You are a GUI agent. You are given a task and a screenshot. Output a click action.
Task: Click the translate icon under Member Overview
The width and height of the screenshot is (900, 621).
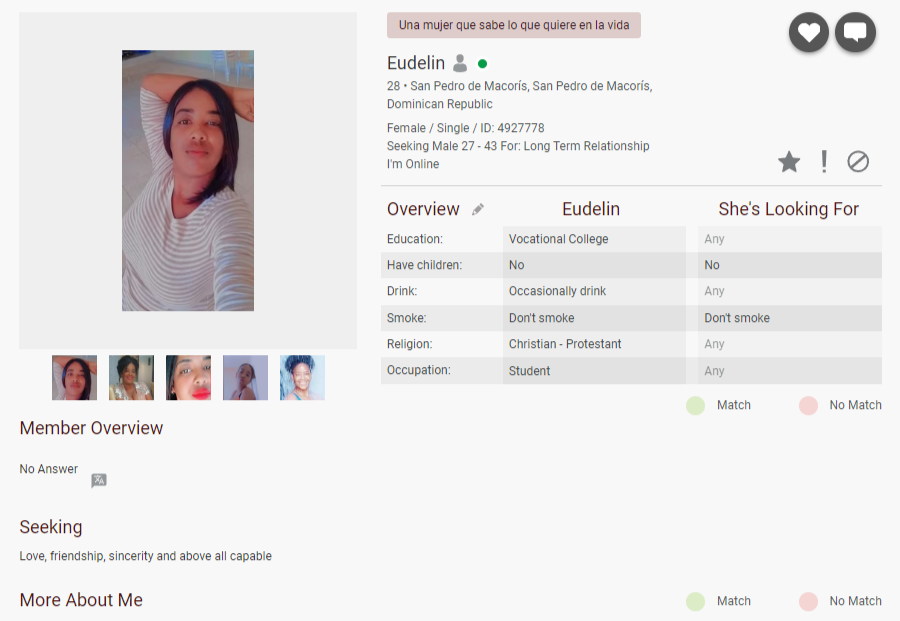(99, 480)
